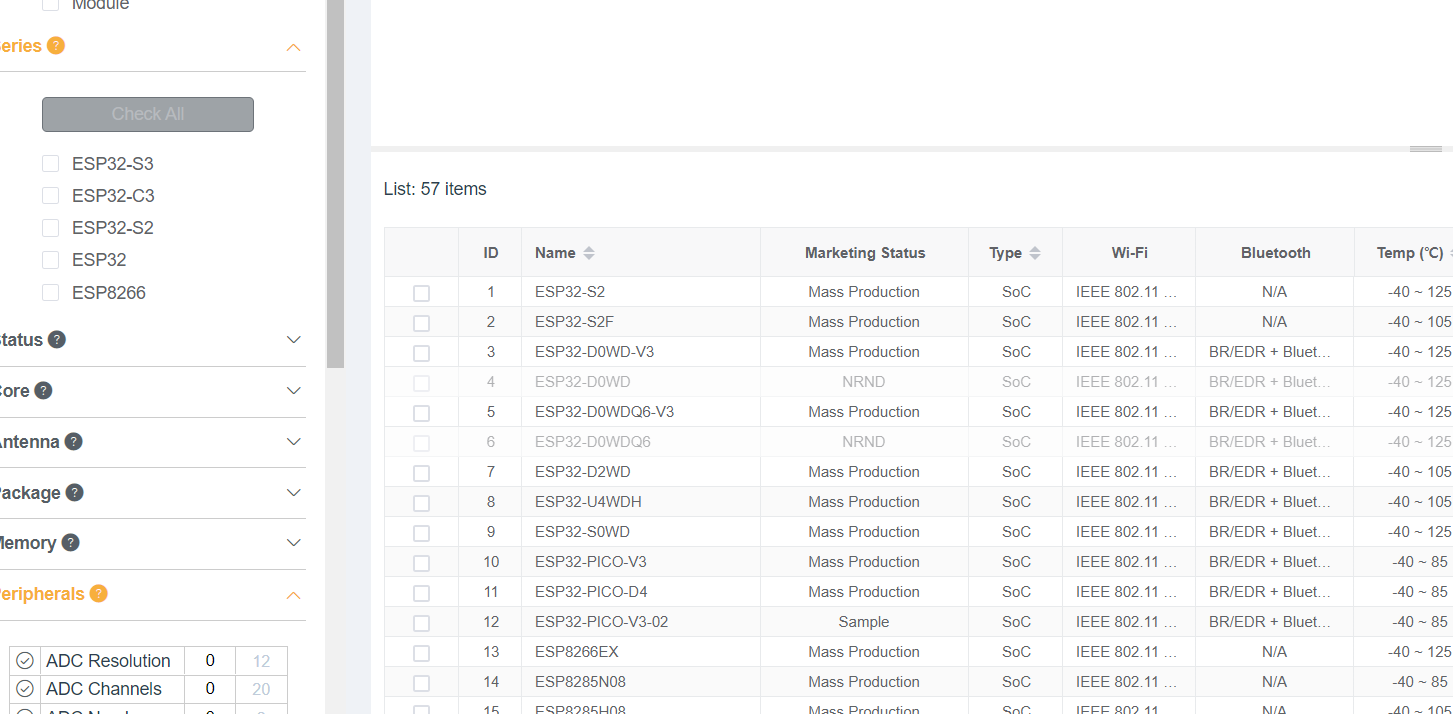Tick the ESP32-S2 series checkbox
The width and height of the screenshot is (1453, 714).
tap(50, 227)
